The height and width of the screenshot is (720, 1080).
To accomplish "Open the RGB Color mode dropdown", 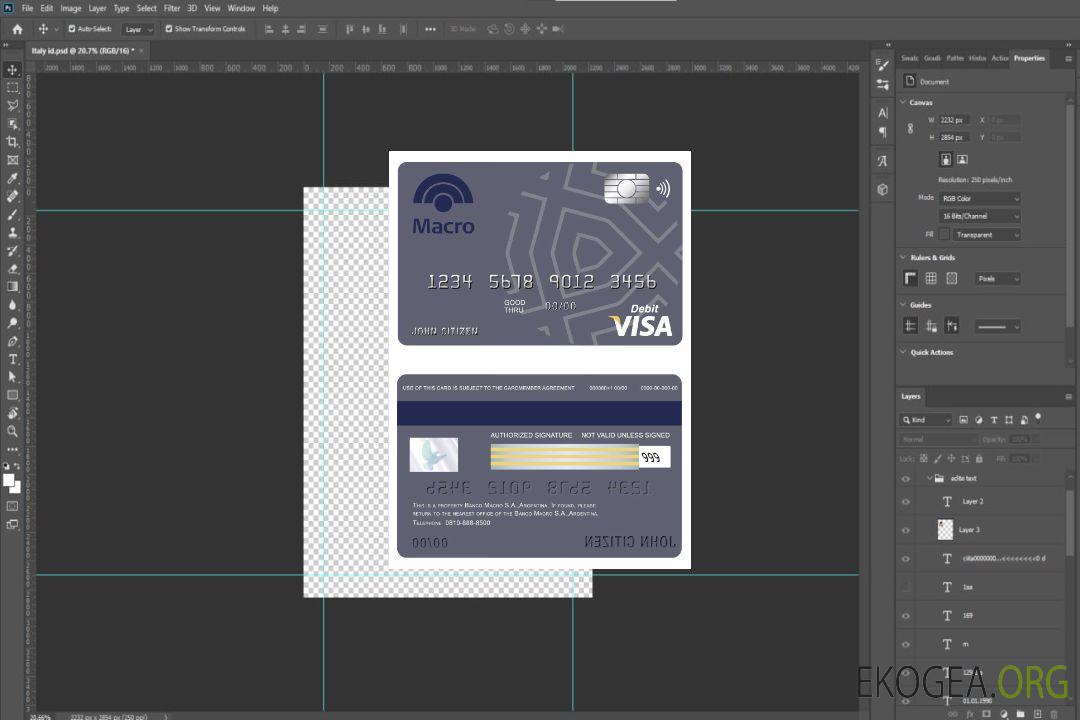I will 979,198.
